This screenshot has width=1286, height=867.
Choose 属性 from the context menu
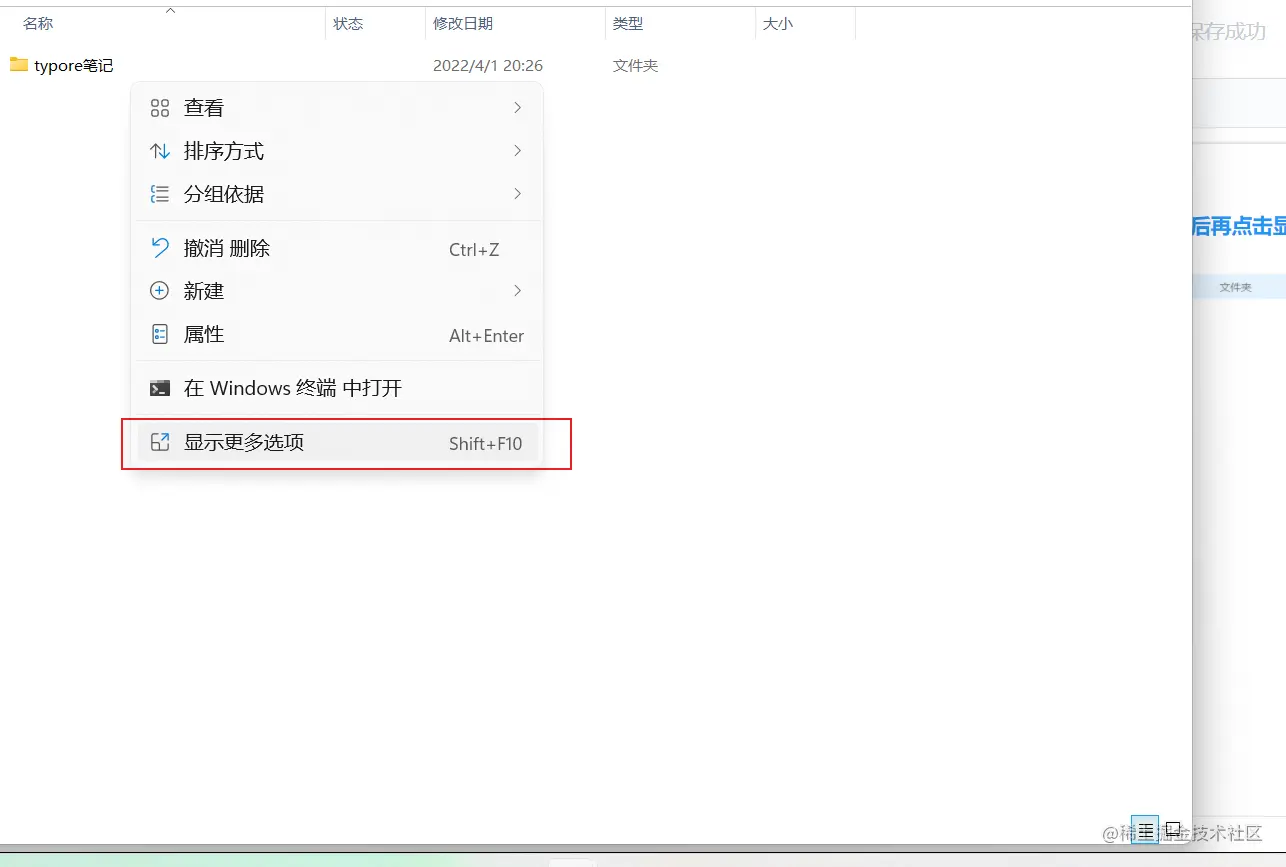[x=338, y=334]
